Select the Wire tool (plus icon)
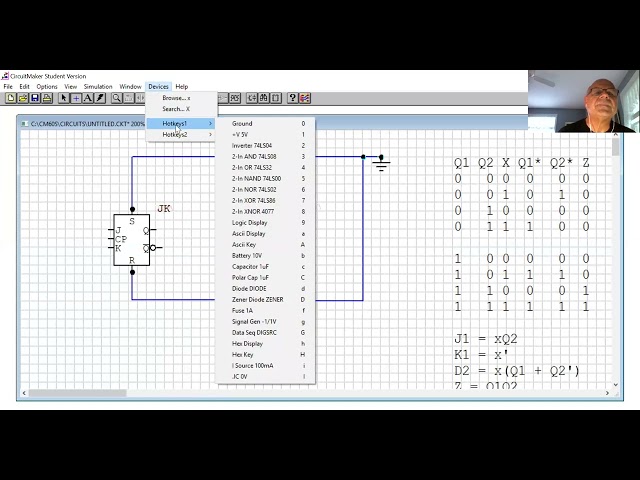 click(76, 98)
